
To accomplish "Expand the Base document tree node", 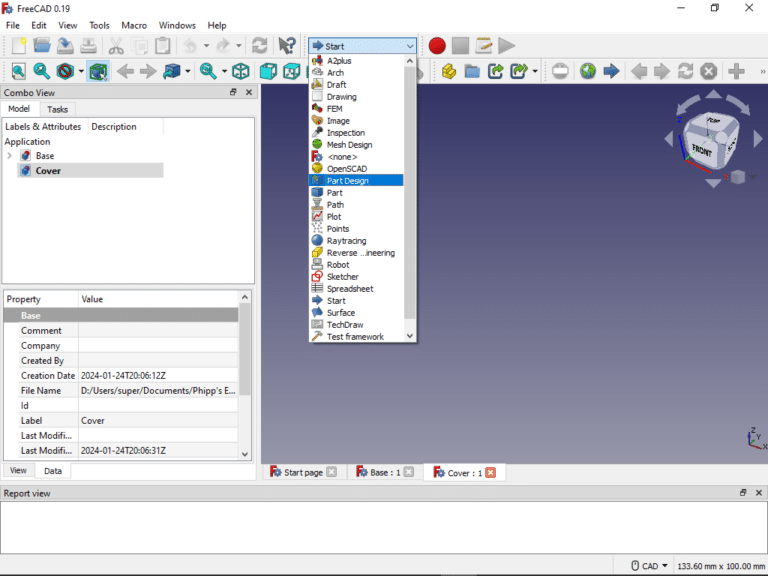I will click(x=9, y=156).
